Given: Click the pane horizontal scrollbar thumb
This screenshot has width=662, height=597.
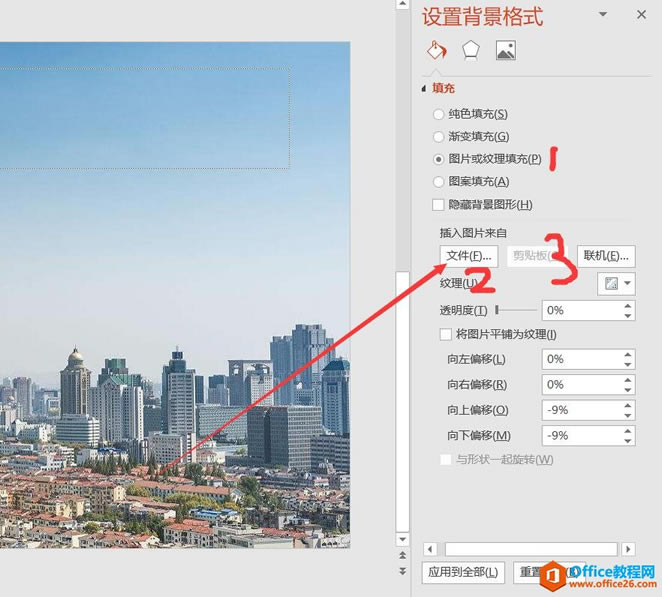Looking at the screenshot, I should (531, 549).
